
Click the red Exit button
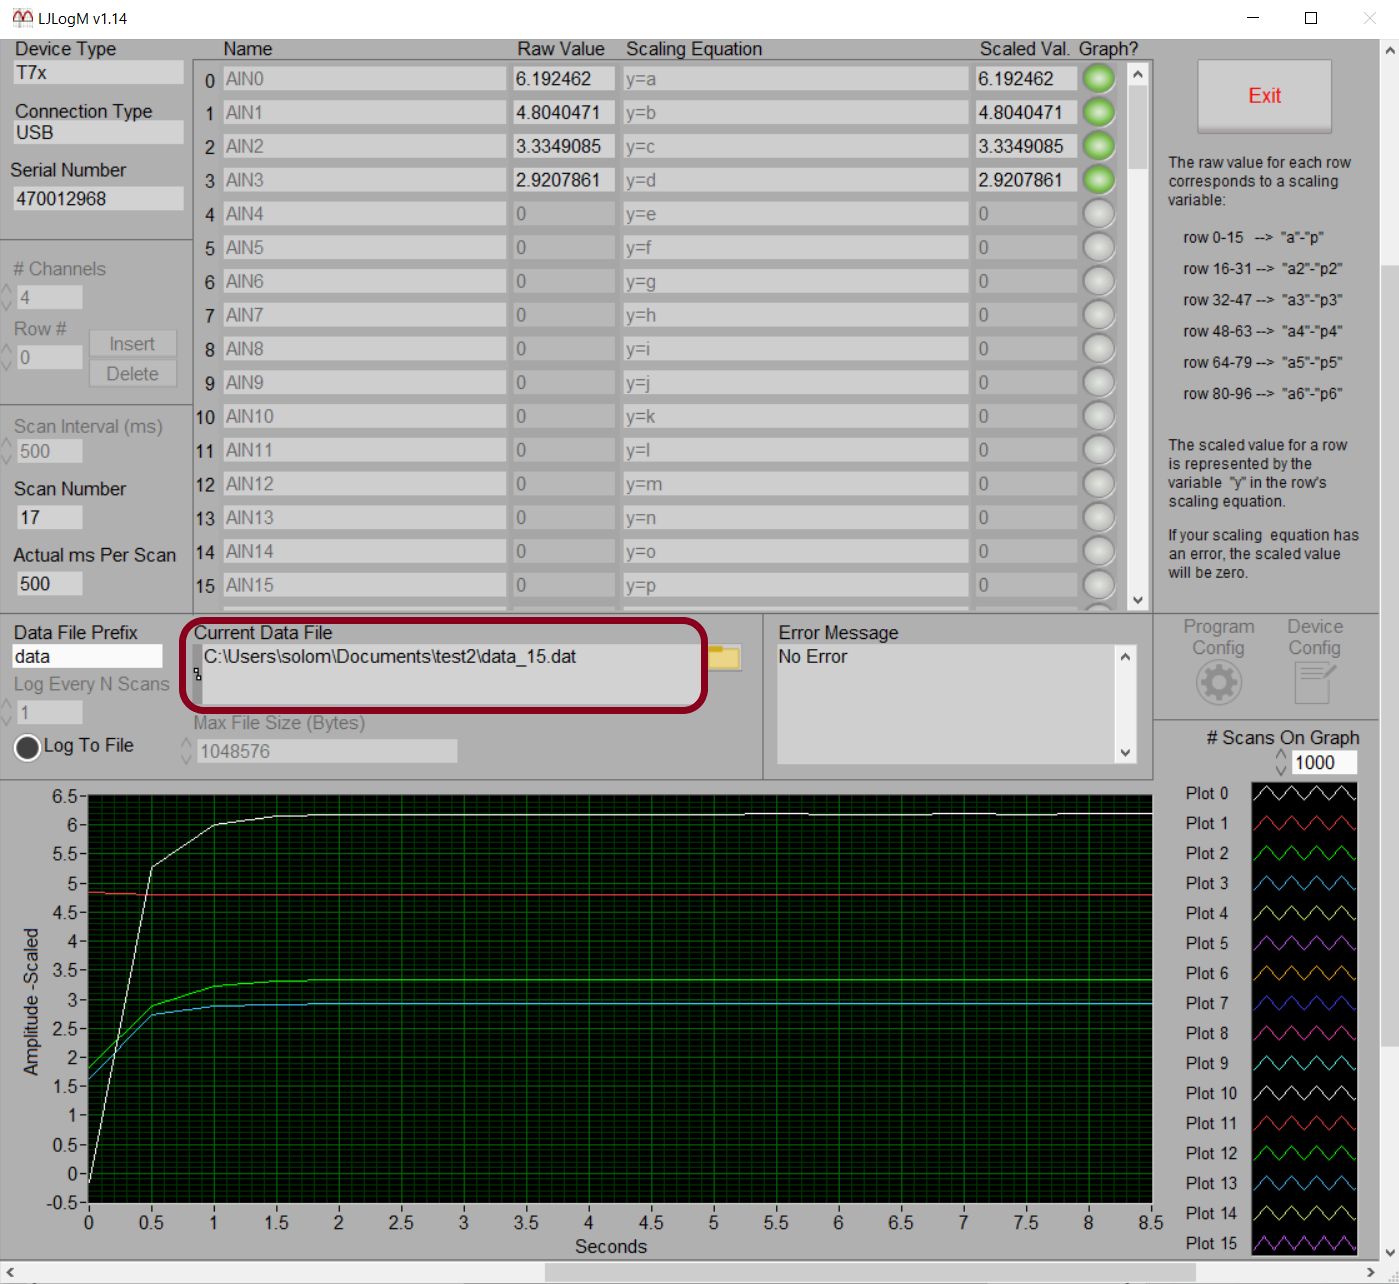click(x=1264, y=96)
